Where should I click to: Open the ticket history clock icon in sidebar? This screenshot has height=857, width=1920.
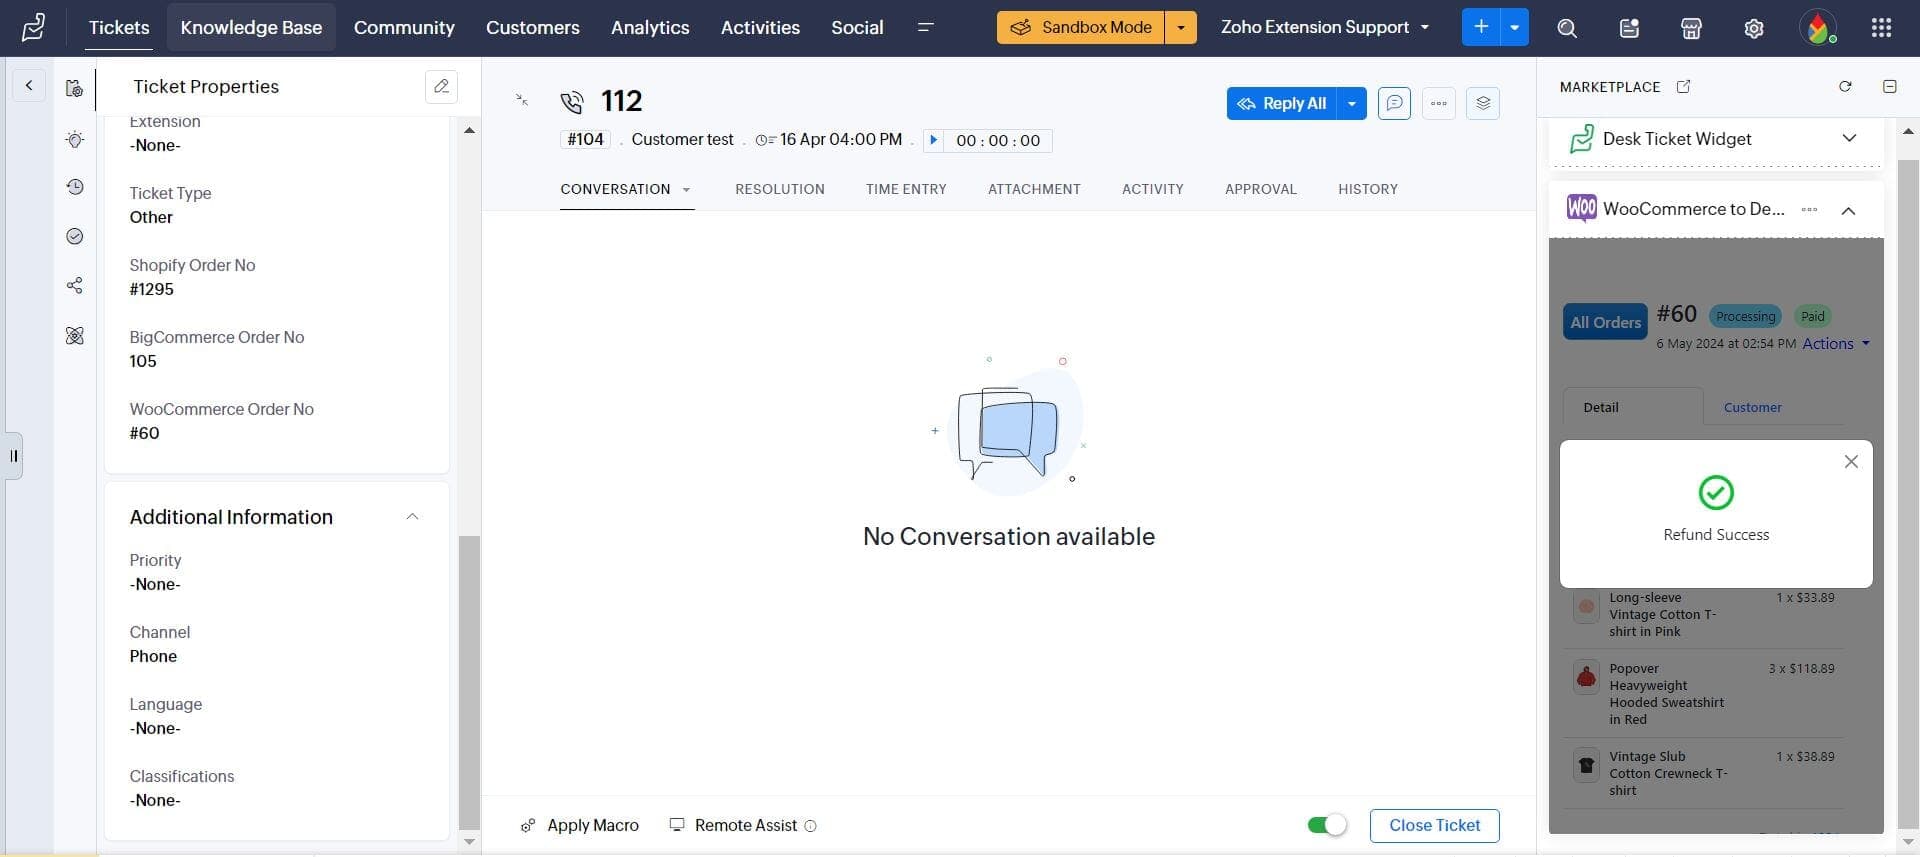tap(75, 187)
